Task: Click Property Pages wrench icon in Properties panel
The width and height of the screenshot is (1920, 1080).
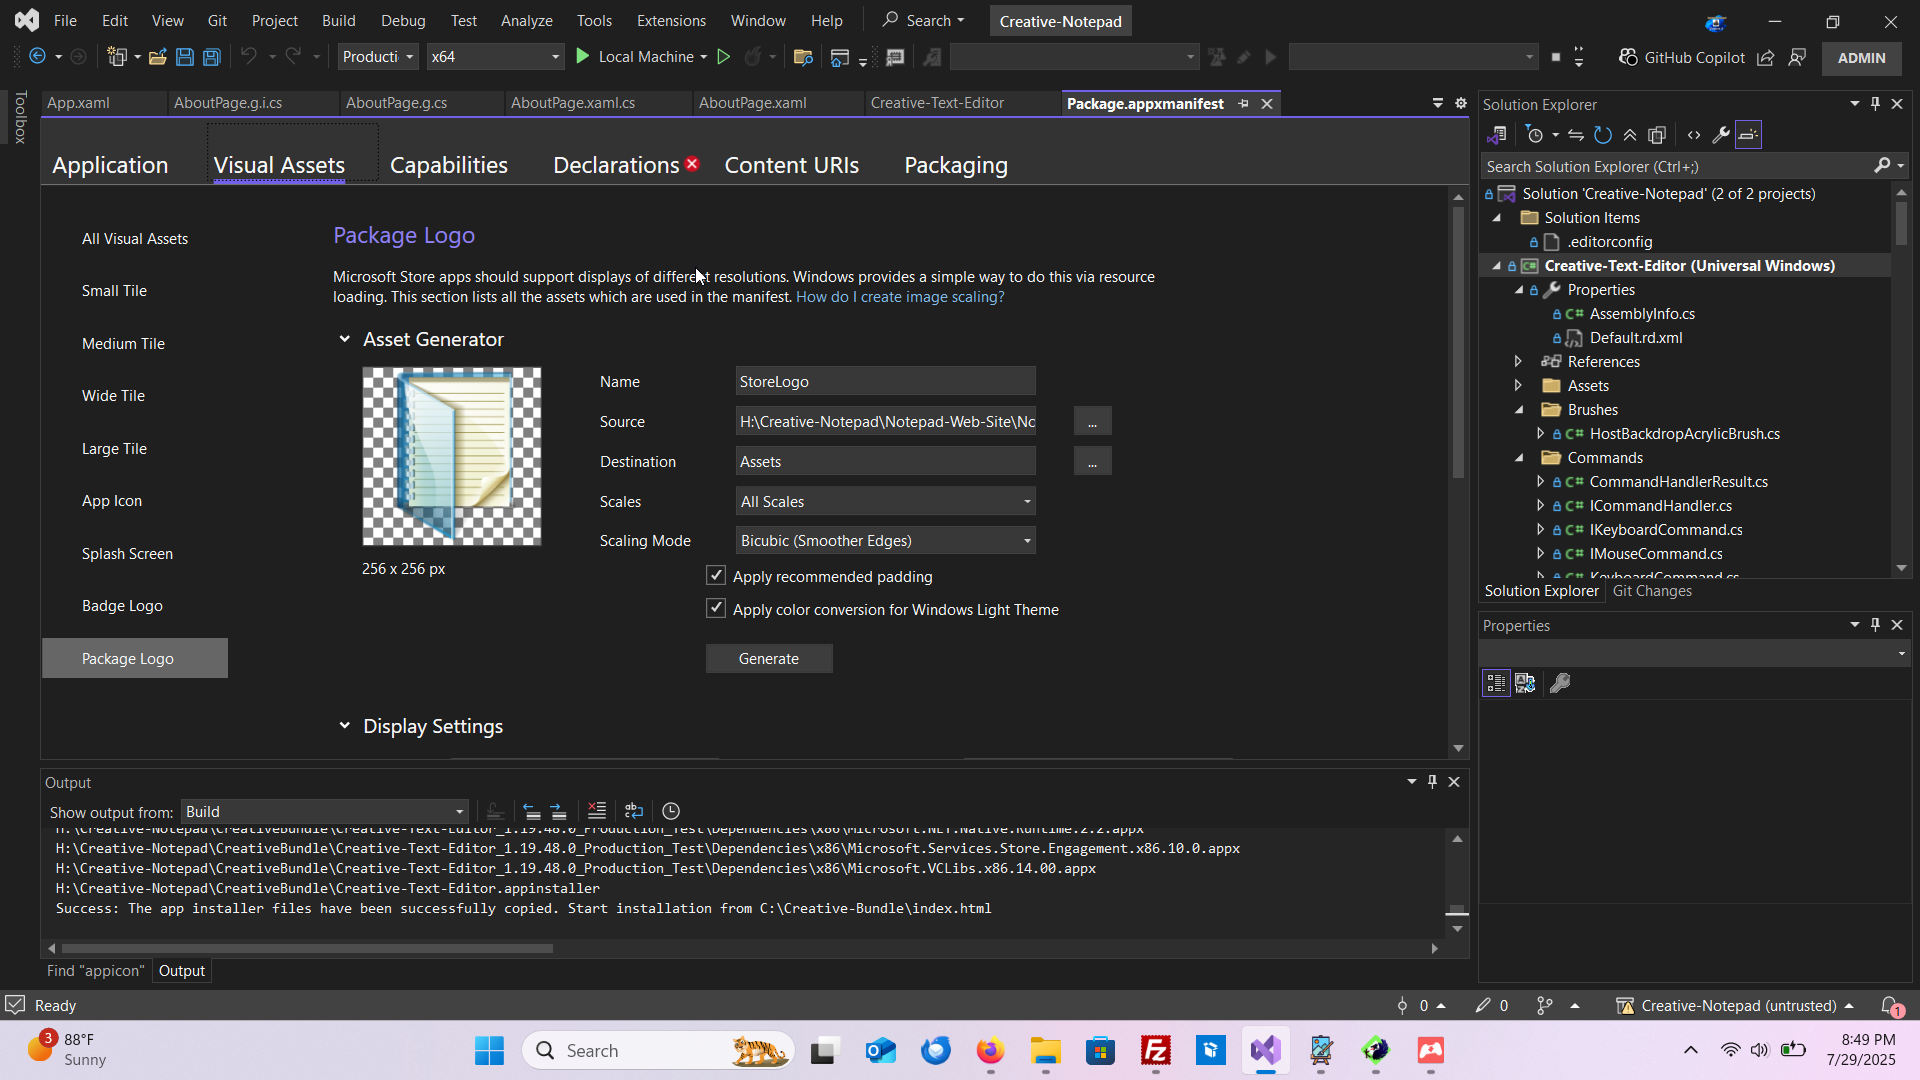Action: [1560, 683]
